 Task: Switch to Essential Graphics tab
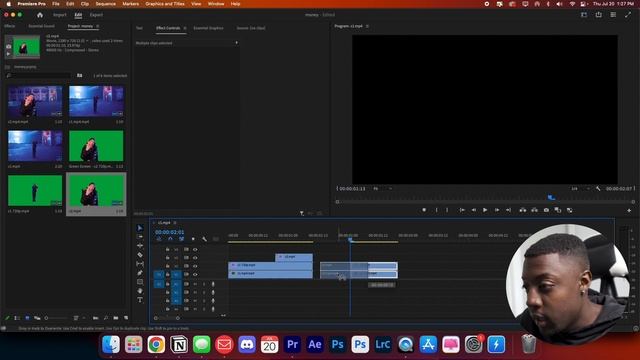208,28
